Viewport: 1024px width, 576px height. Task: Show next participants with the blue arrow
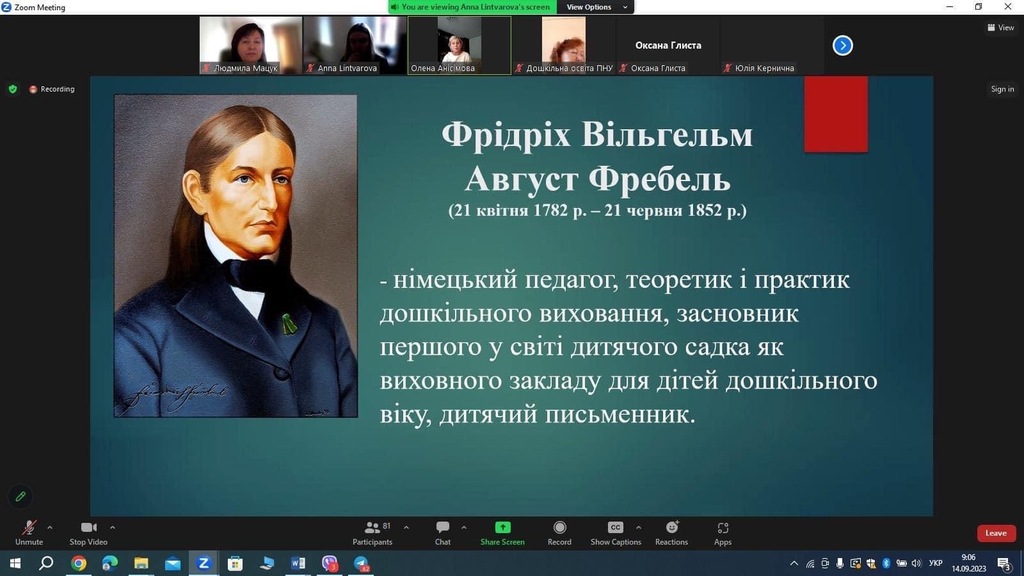843,45
